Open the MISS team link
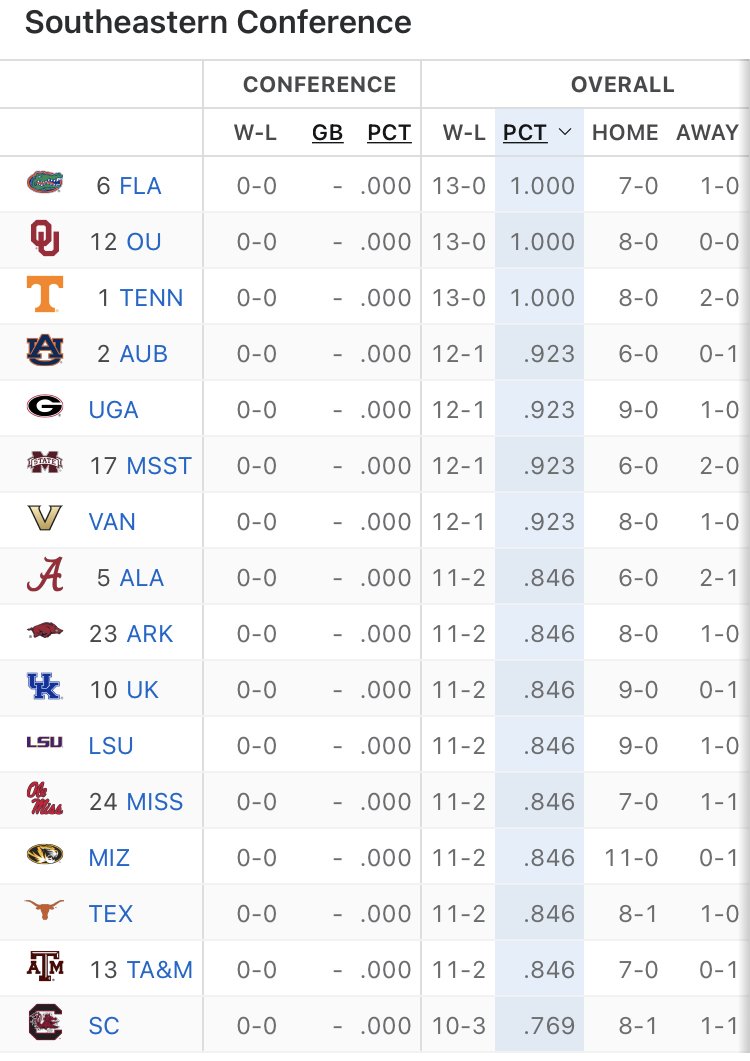The width and height of the screenshot is (750, 1061). 155,802
